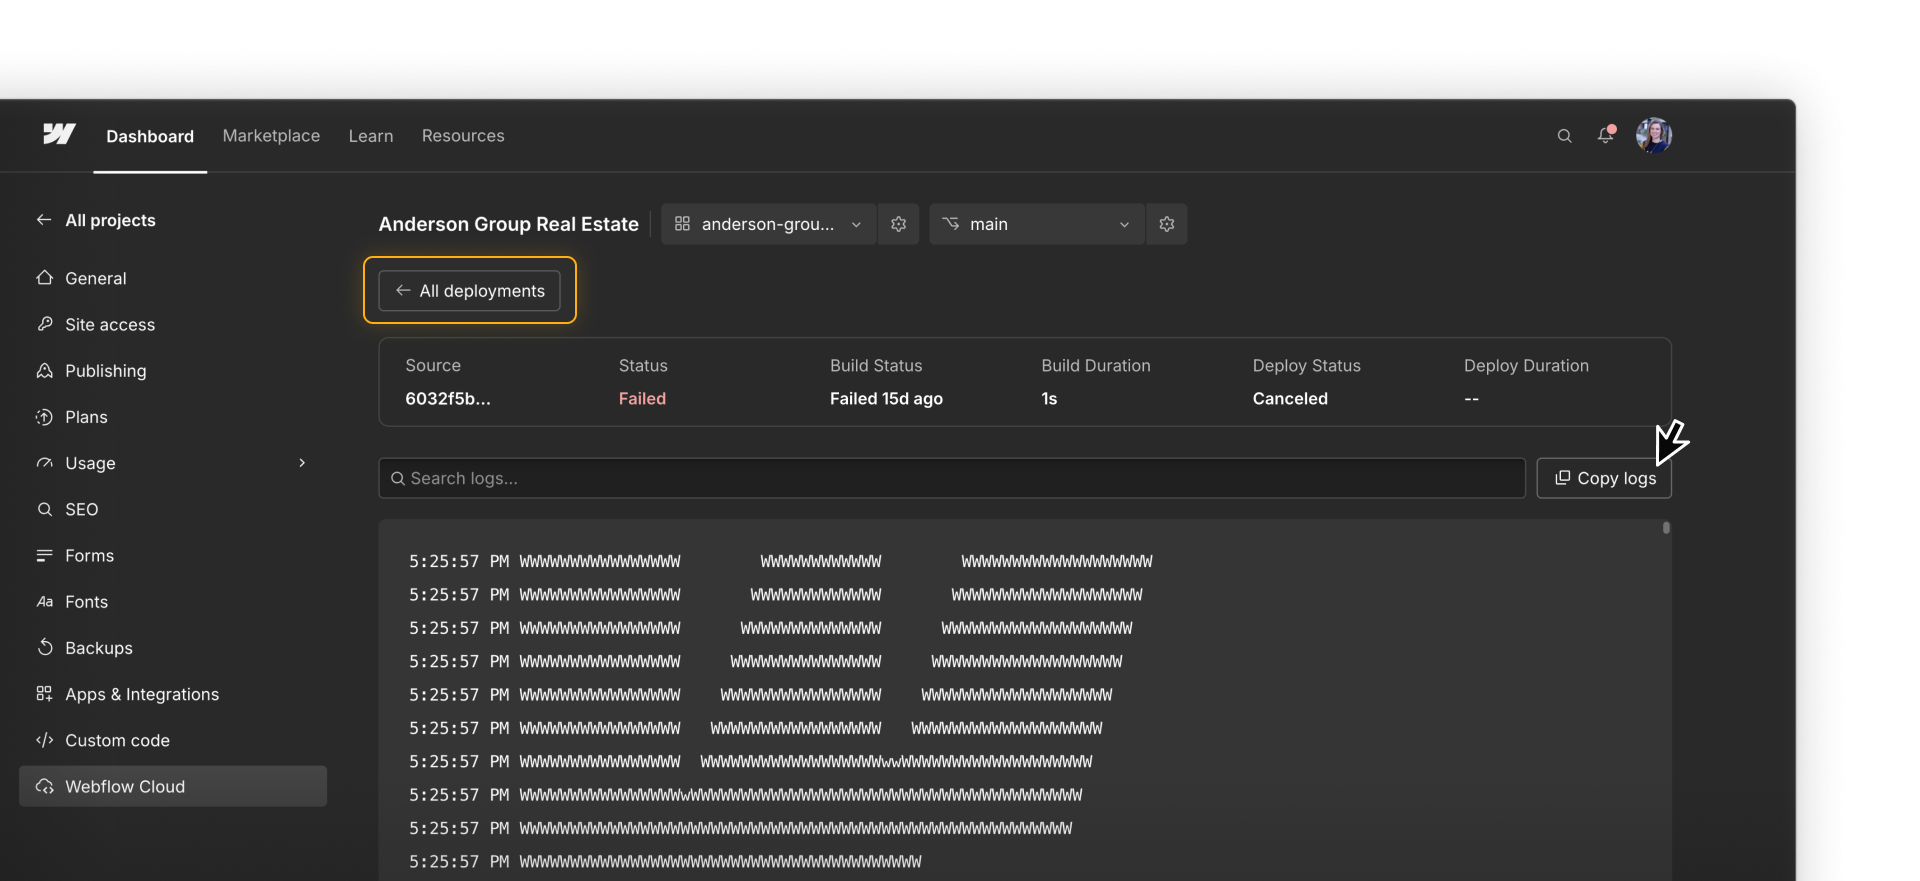Open the Resources menu
This screenshot has height=881, width=1920.
463,136
